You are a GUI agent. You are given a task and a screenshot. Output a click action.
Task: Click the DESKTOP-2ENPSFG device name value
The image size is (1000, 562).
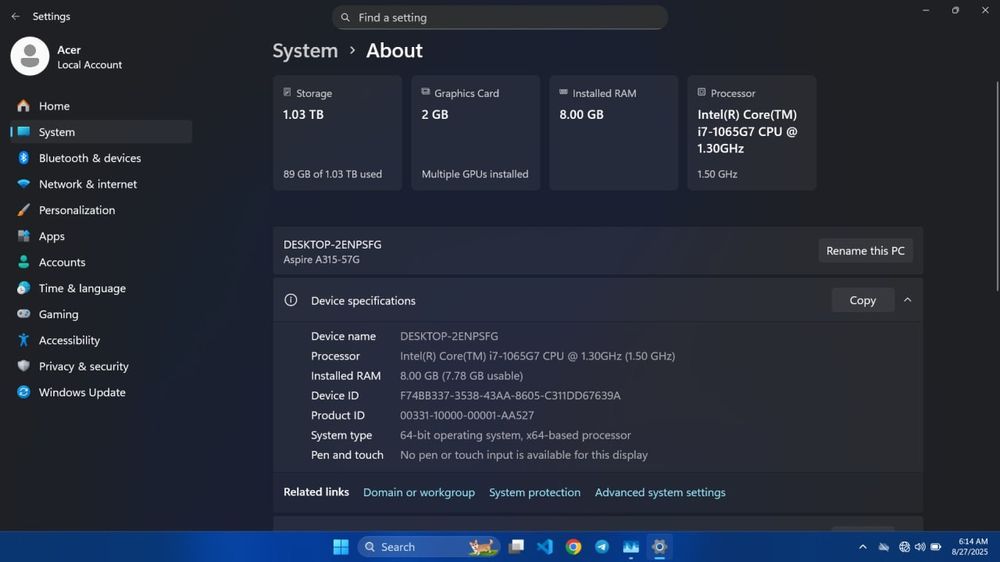click(449, 336)
